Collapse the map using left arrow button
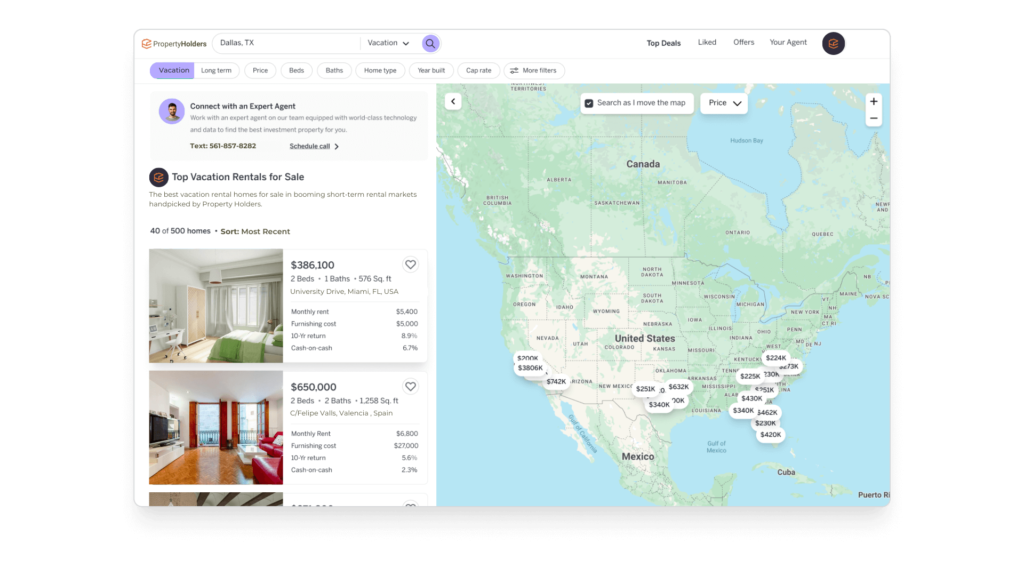The image size is (1024, 576). click(x=453, y=101)
